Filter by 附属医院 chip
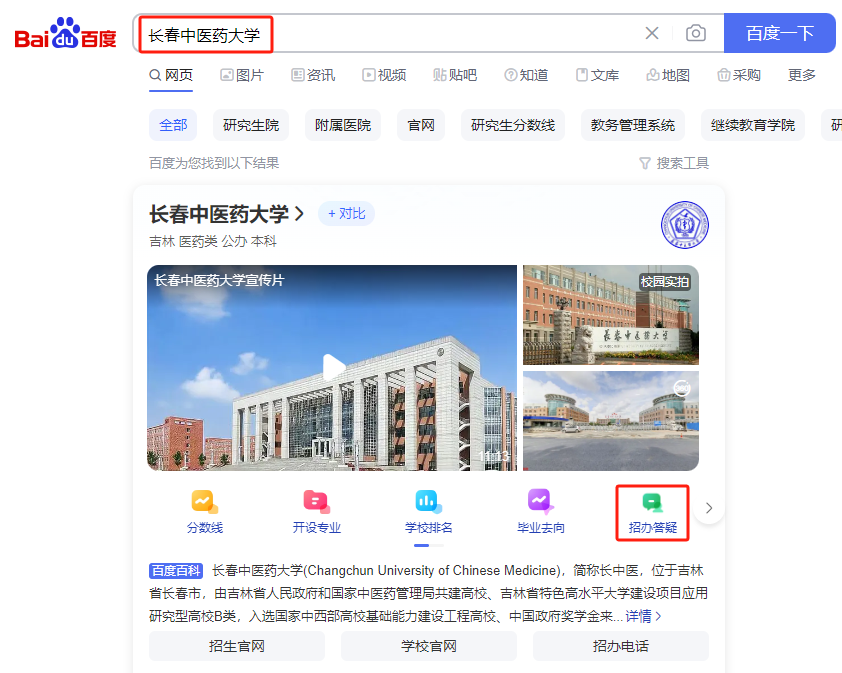This screenshot has width=842, height=673. [343, 125]
